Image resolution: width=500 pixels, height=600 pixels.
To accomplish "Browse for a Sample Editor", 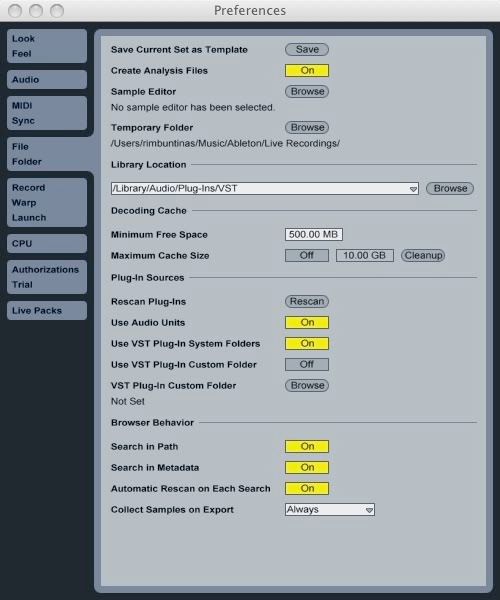I will tap(307, 91).
